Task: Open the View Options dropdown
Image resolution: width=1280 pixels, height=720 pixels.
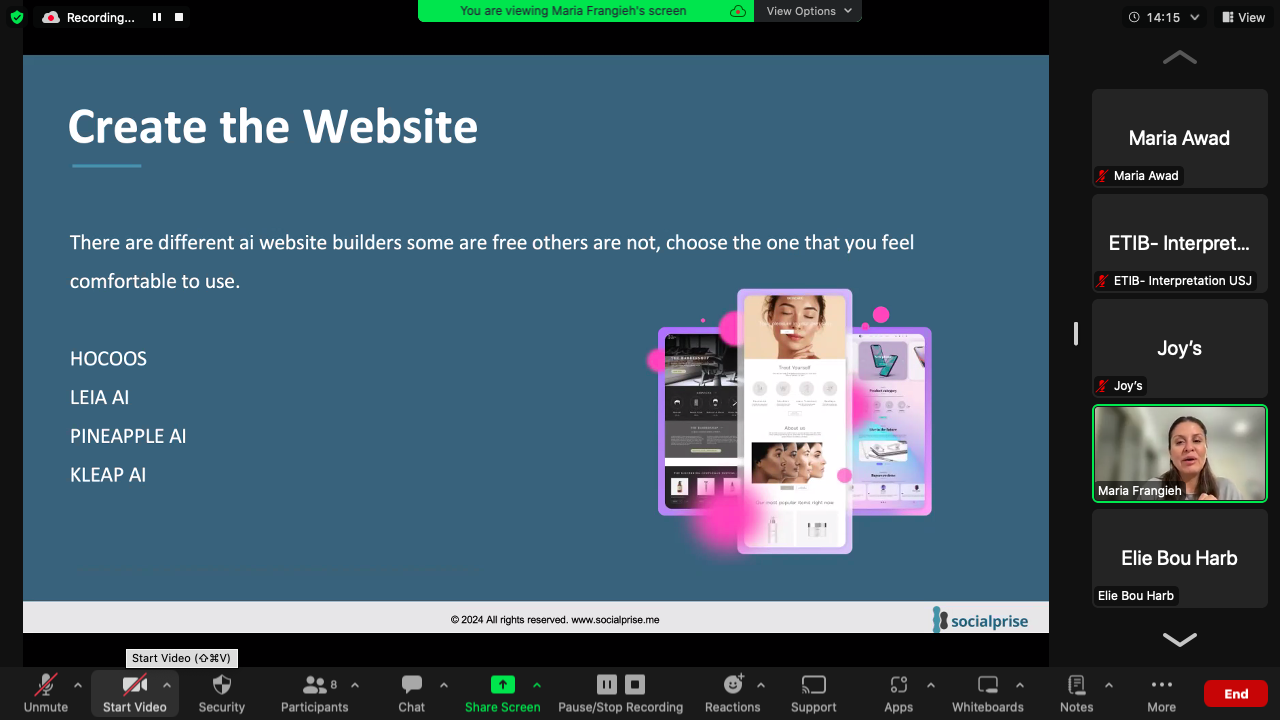Action: click(810, 11)
